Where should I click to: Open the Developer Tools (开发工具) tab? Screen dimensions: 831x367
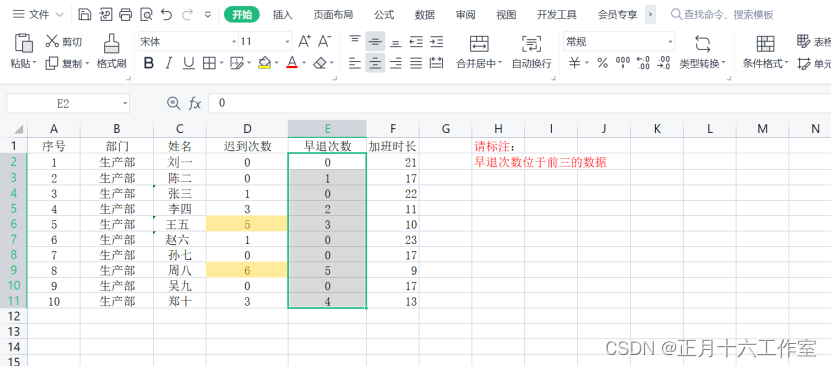tap(556, 15)
